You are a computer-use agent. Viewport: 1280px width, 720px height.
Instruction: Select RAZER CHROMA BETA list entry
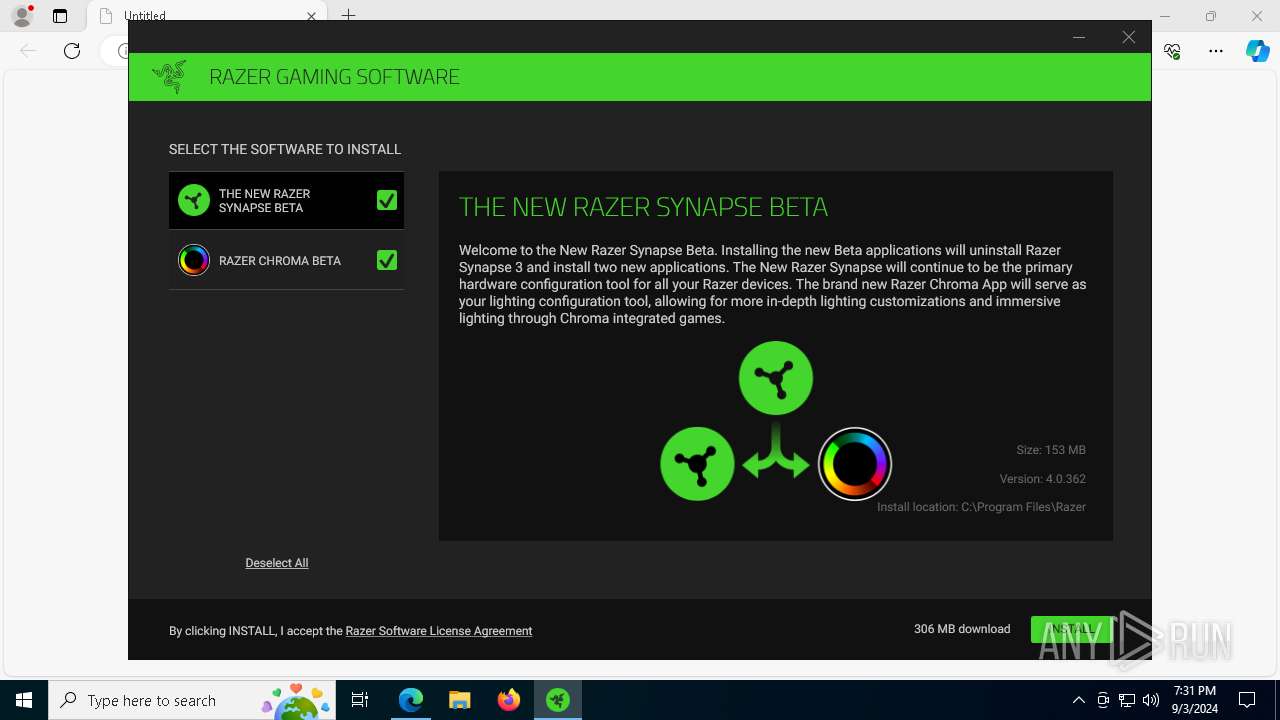[286, 260]
